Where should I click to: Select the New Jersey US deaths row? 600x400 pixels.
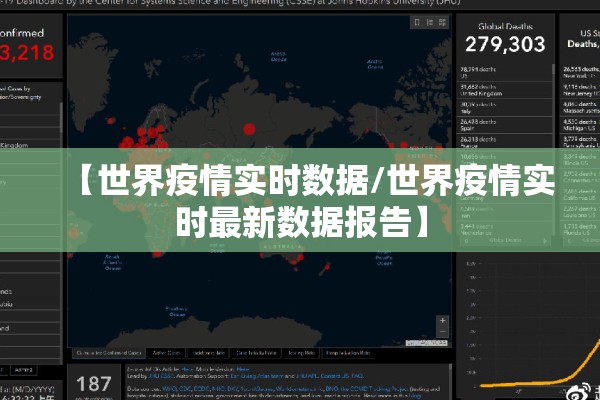[580, 90]
